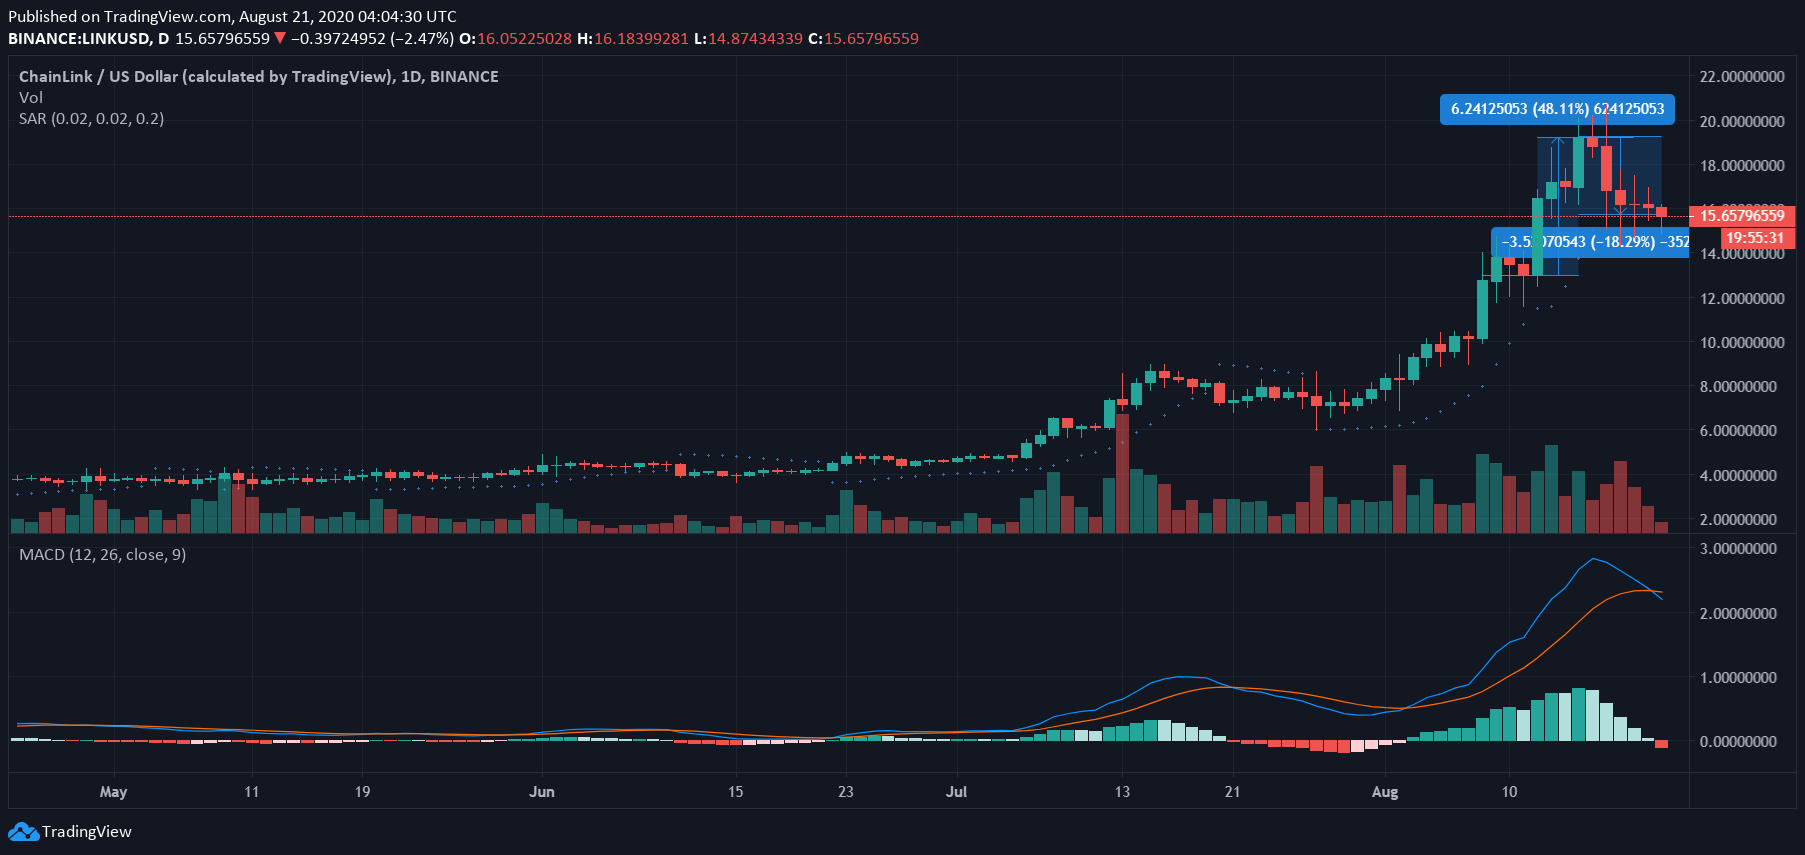The height and width of the screenshot is (855, 1805).
Task: Select the ChainLink / US Dollar chart title
Action: [259, 77]
